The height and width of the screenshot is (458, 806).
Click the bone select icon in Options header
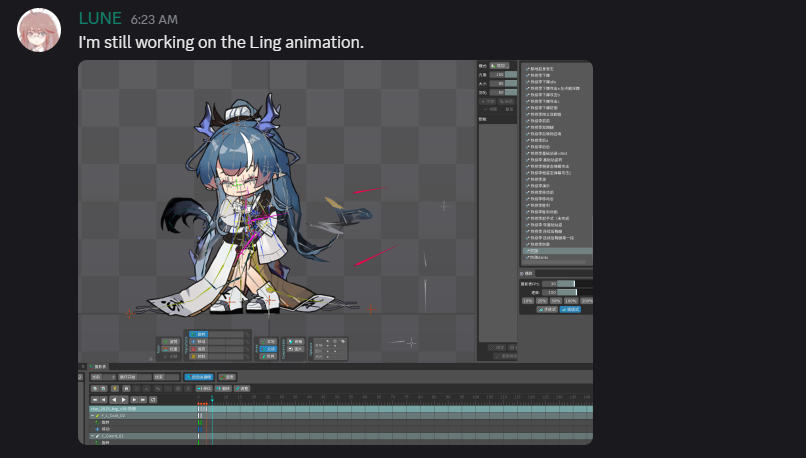point(327,341)
